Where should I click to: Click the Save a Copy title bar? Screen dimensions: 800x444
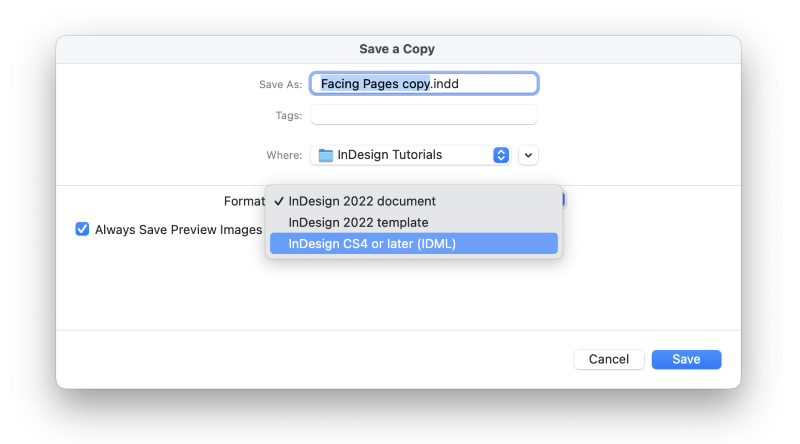point(398,50)
